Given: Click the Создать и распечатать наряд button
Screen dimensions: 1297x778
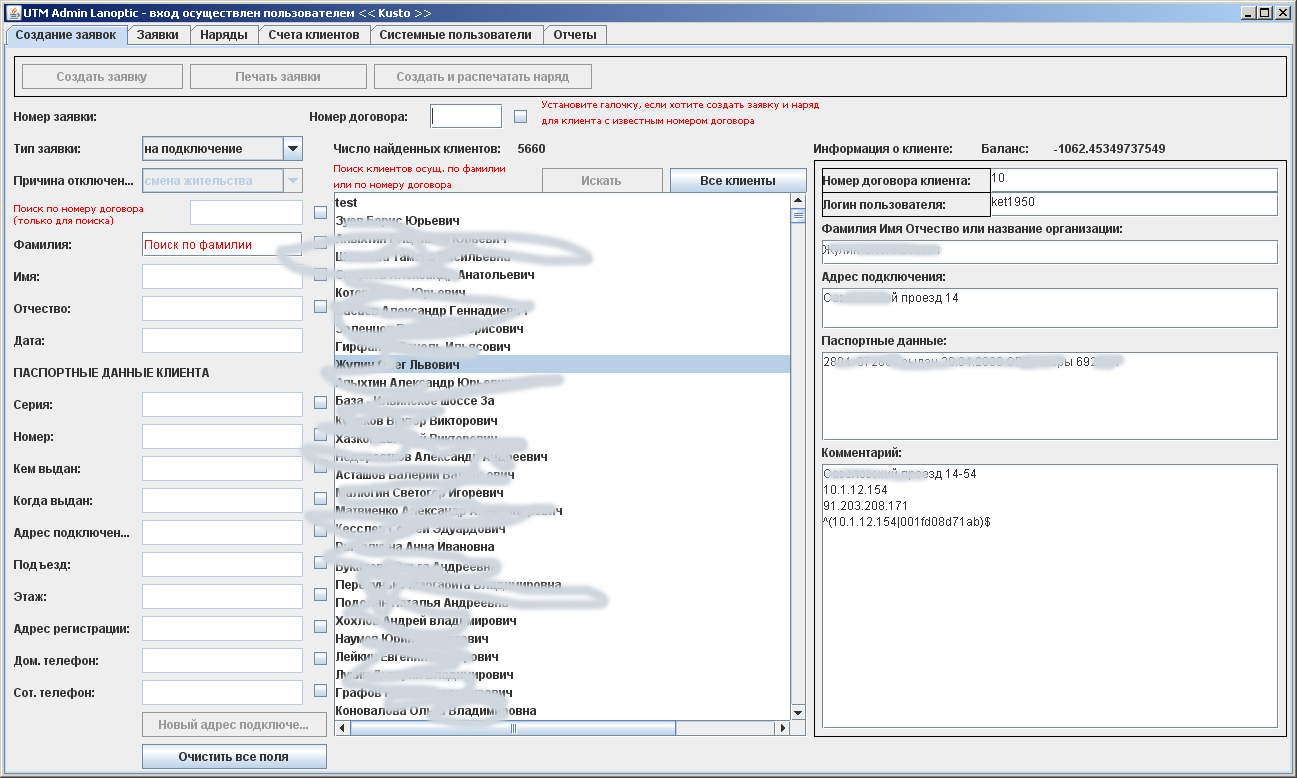Looking at the screenshot, I should [x=483, y=77].
